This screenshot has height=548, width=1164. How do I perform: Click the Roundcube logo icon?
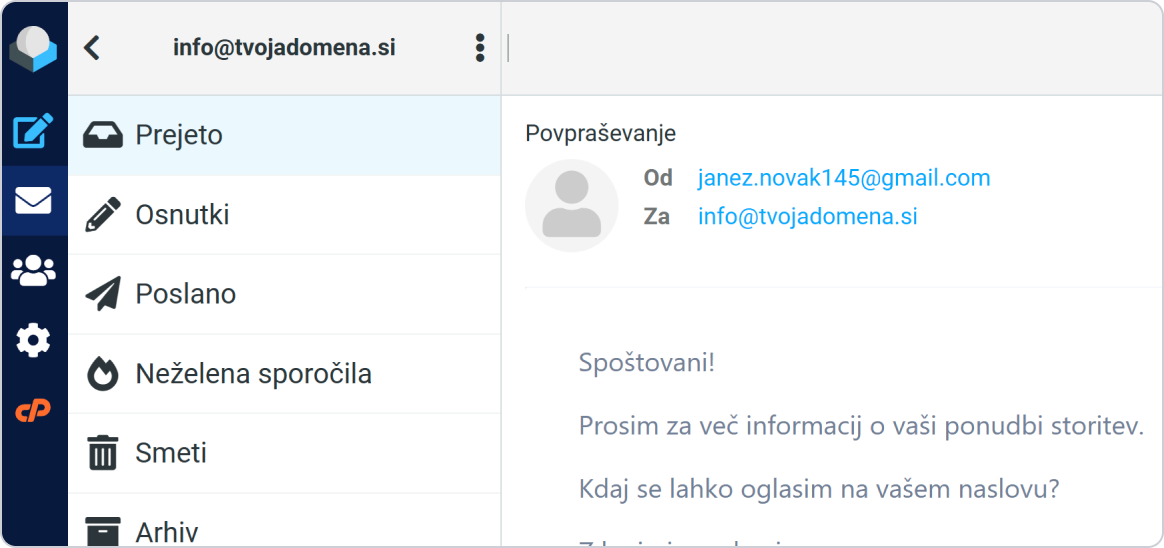coord(33,48)
